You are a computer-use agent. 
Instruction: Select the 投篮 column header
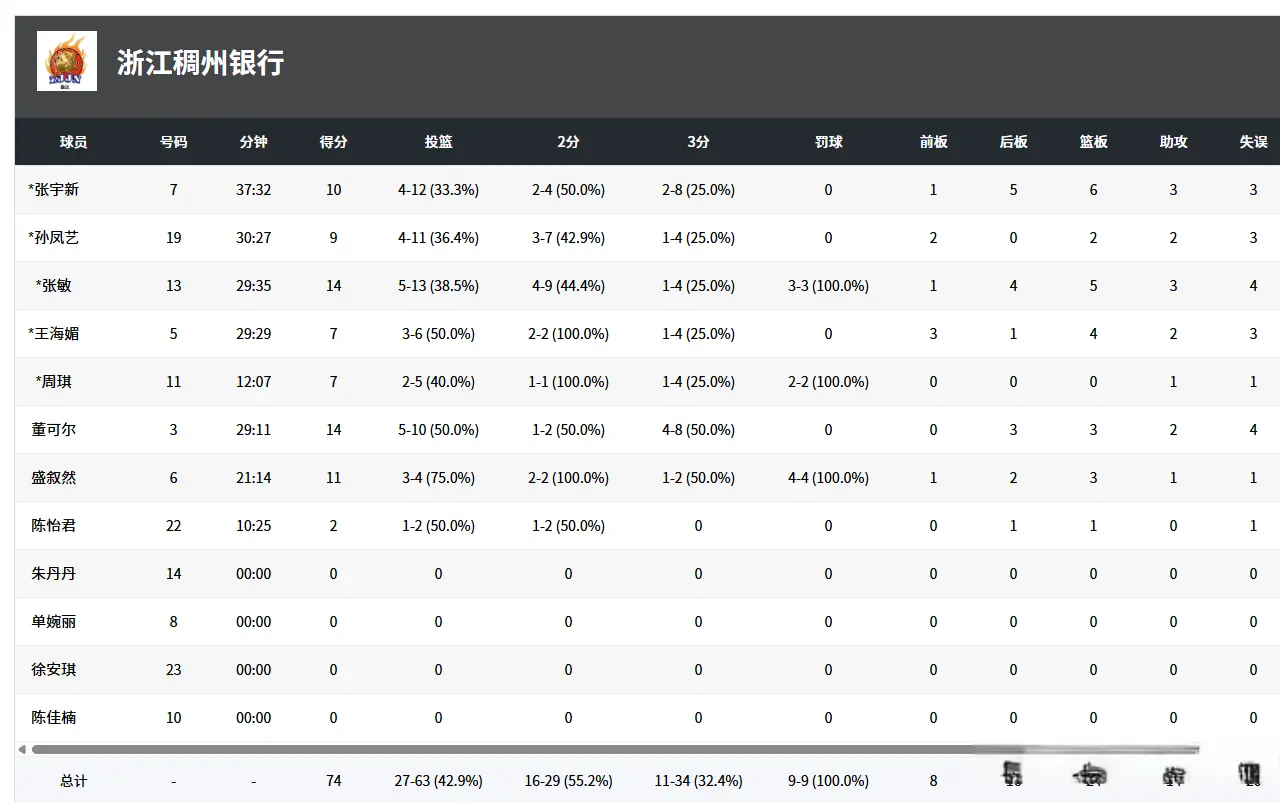[x=438, y=142]
